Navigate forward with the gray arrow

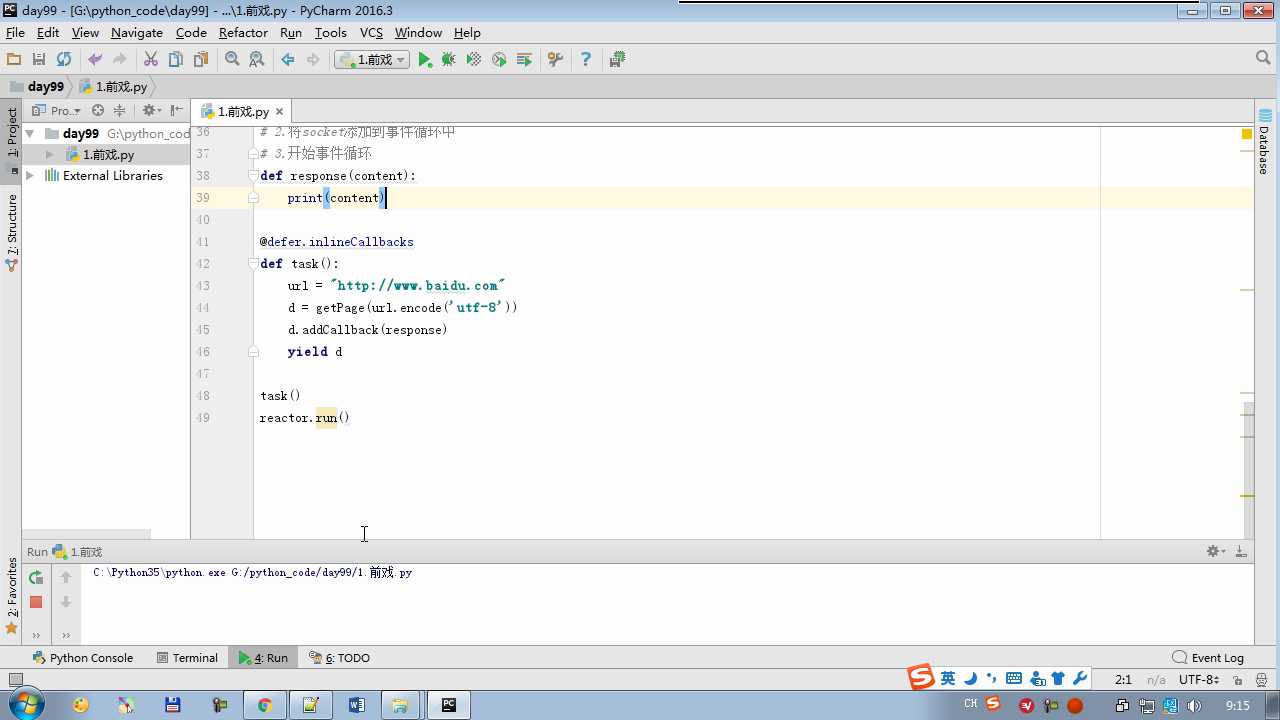313,60
